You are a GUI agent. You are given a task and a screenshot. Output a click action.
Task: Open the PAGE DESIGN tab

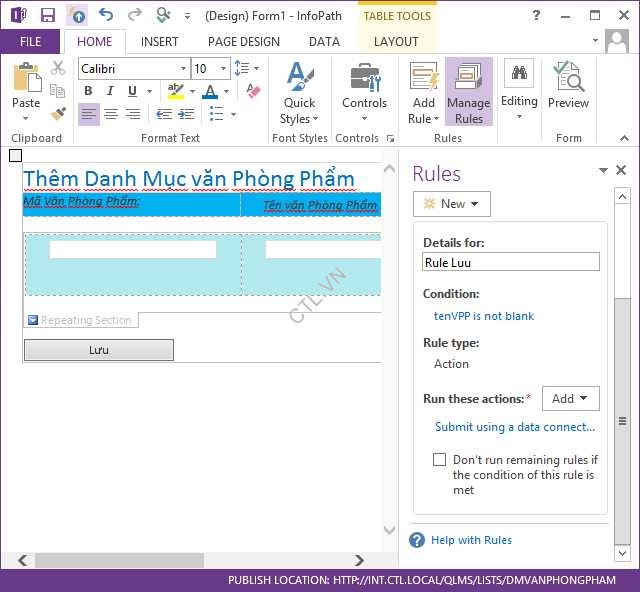(244, 42)
